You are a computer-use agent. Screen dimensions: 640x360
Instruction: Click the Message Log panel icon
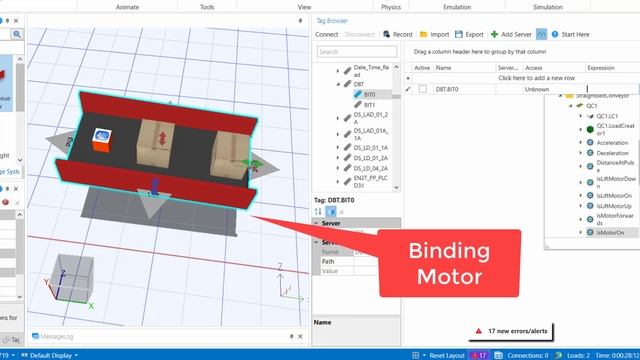tap(36, 336)
